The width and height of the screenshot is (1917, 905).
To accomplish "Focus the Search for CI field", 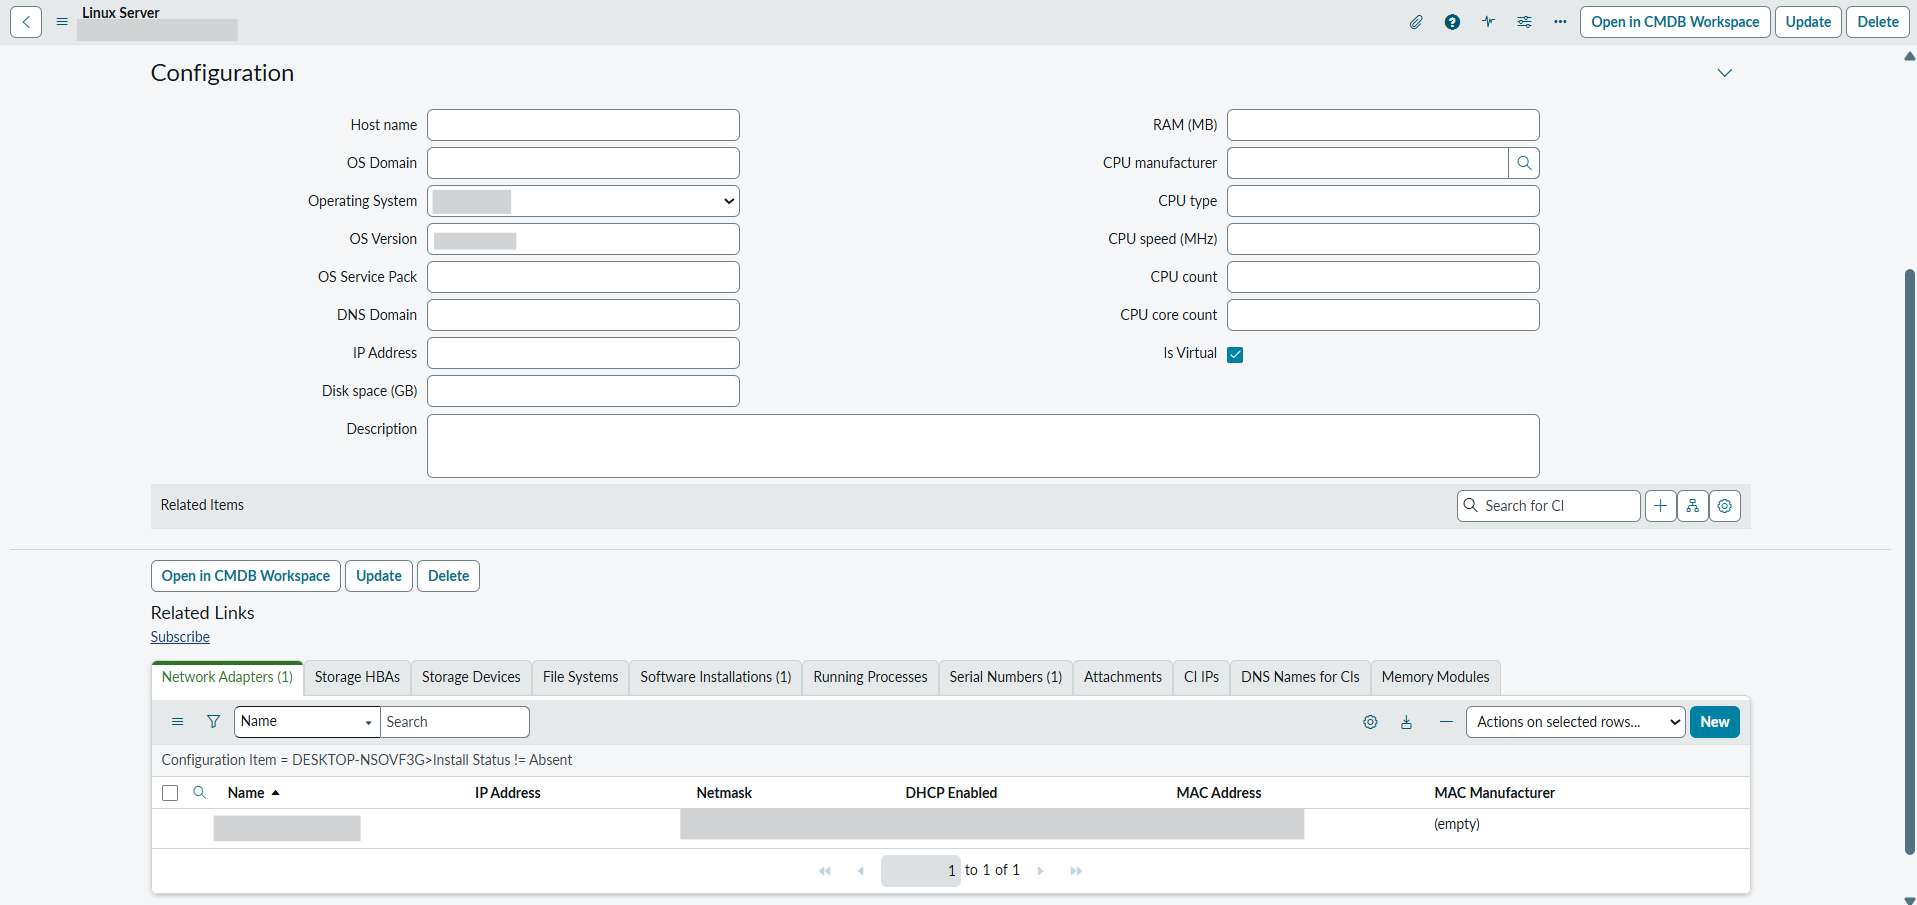I will (x=1549, y=506).
